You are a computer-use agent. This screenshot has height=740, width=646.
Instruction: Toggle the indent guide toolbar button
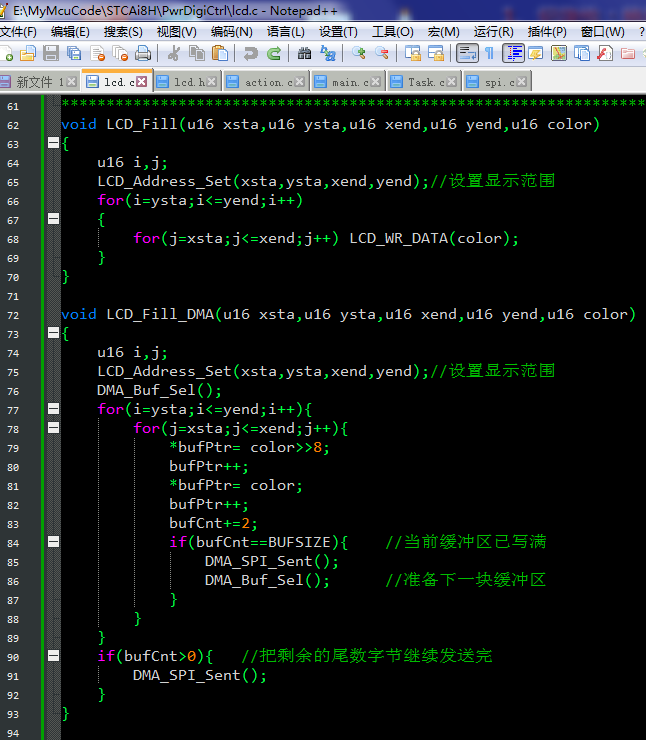coord(513,53)
